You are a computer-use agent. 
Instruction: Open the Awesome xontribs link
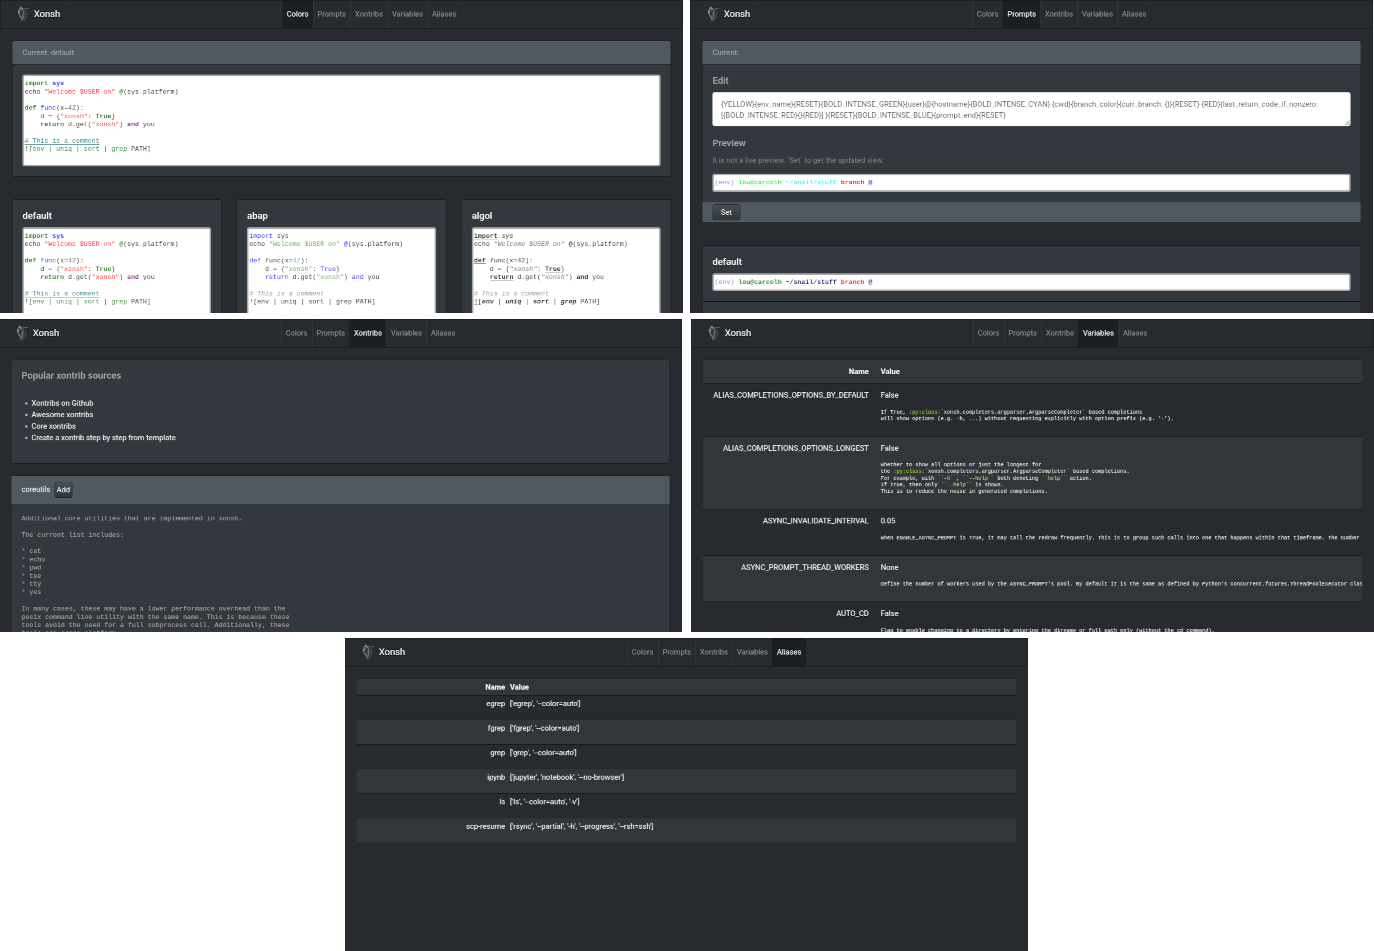click(62, 415)
